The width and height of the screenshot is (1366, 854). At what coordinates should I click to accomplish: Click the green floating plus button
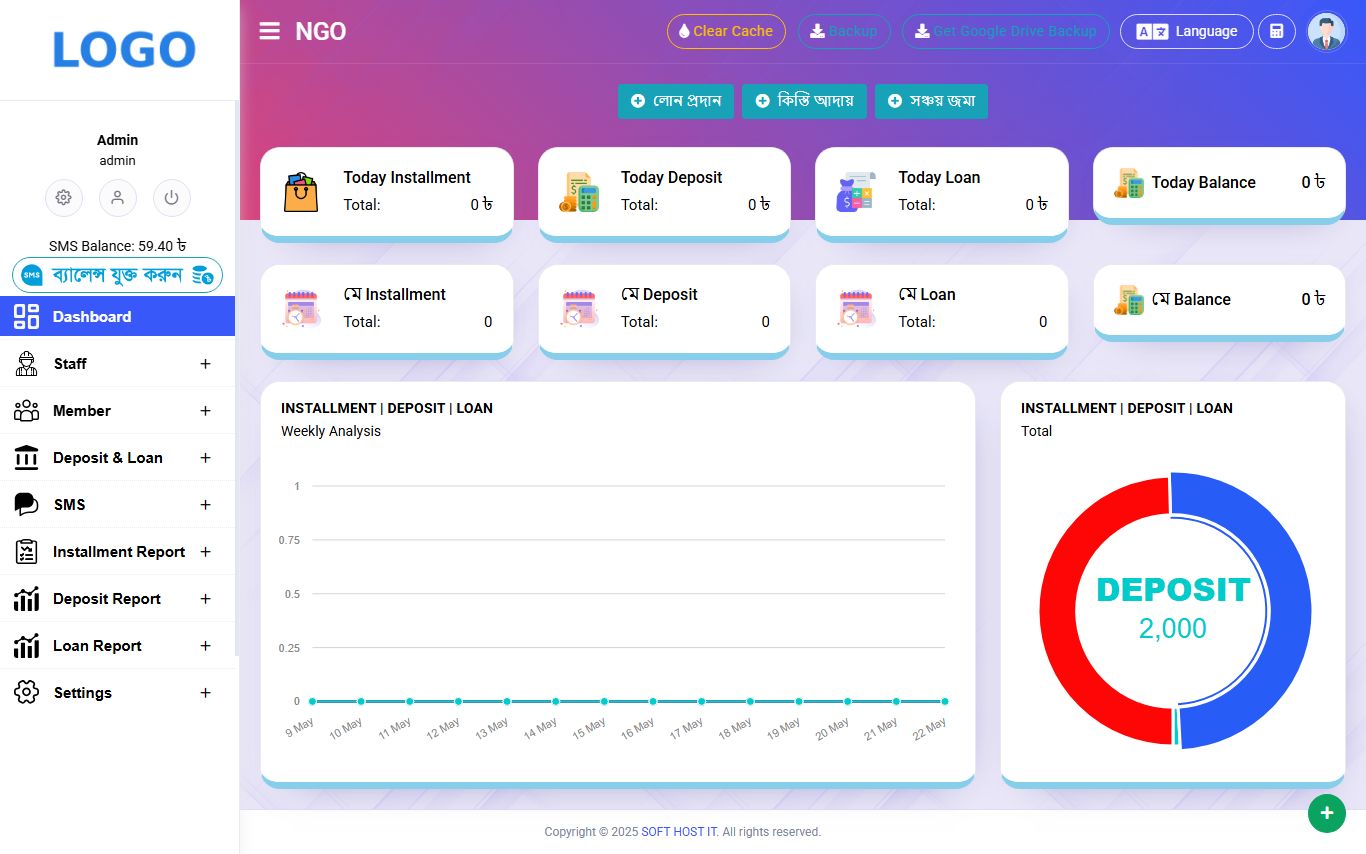[1327, 813]
